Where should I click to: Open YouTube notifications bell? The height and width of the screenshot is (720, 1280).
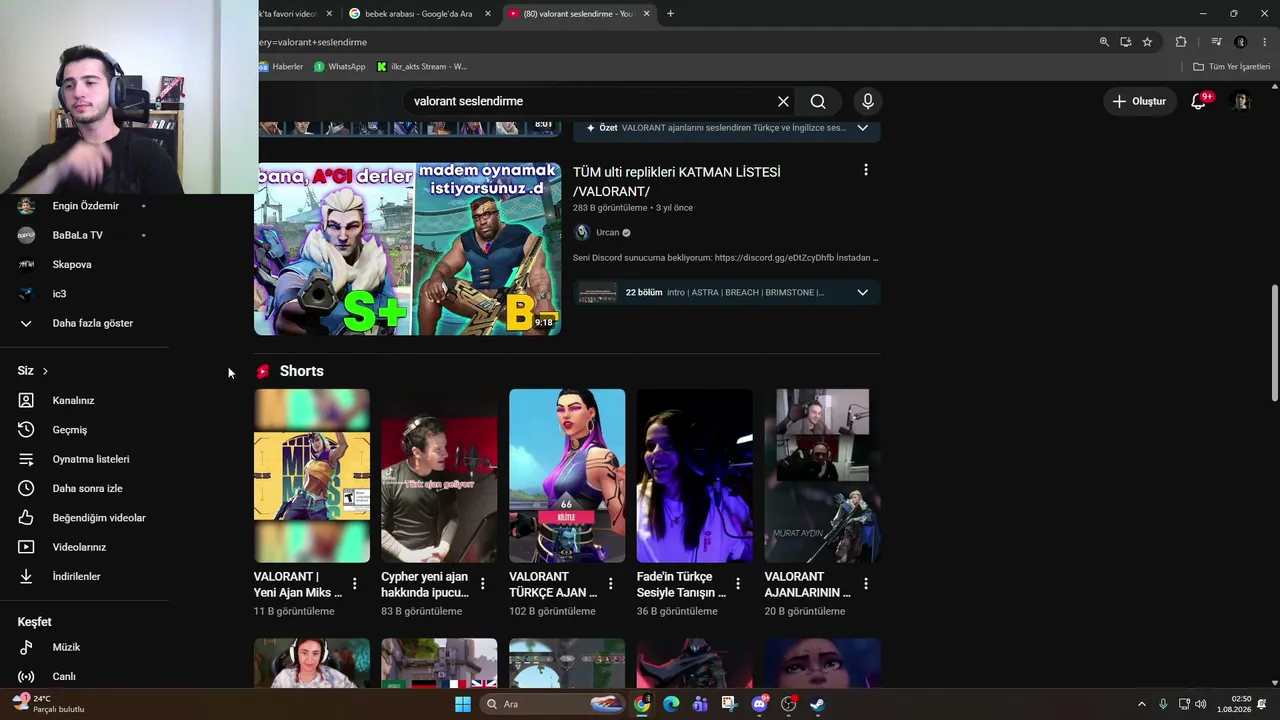tap(1199, 101)
